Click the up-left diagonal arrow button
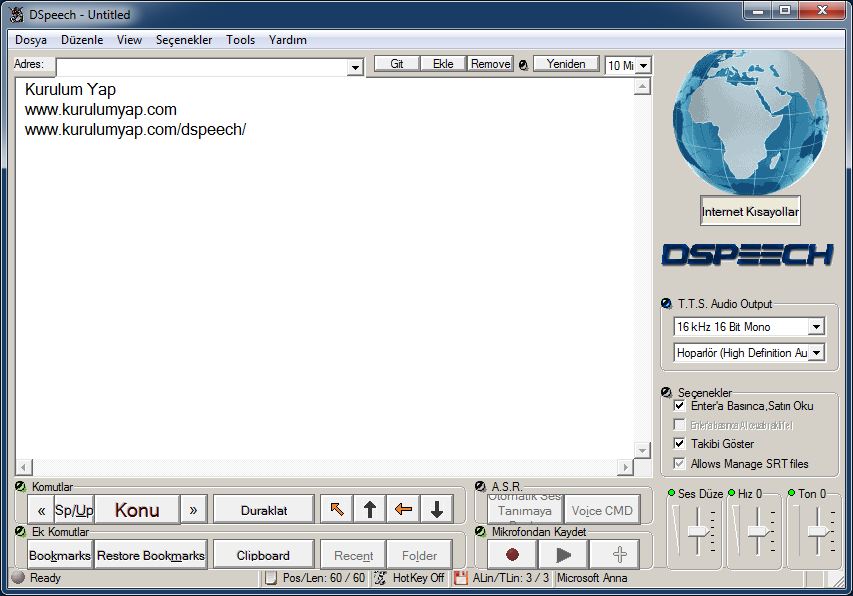This screenshot has width=853, height=596. click(x=337, y=510)
